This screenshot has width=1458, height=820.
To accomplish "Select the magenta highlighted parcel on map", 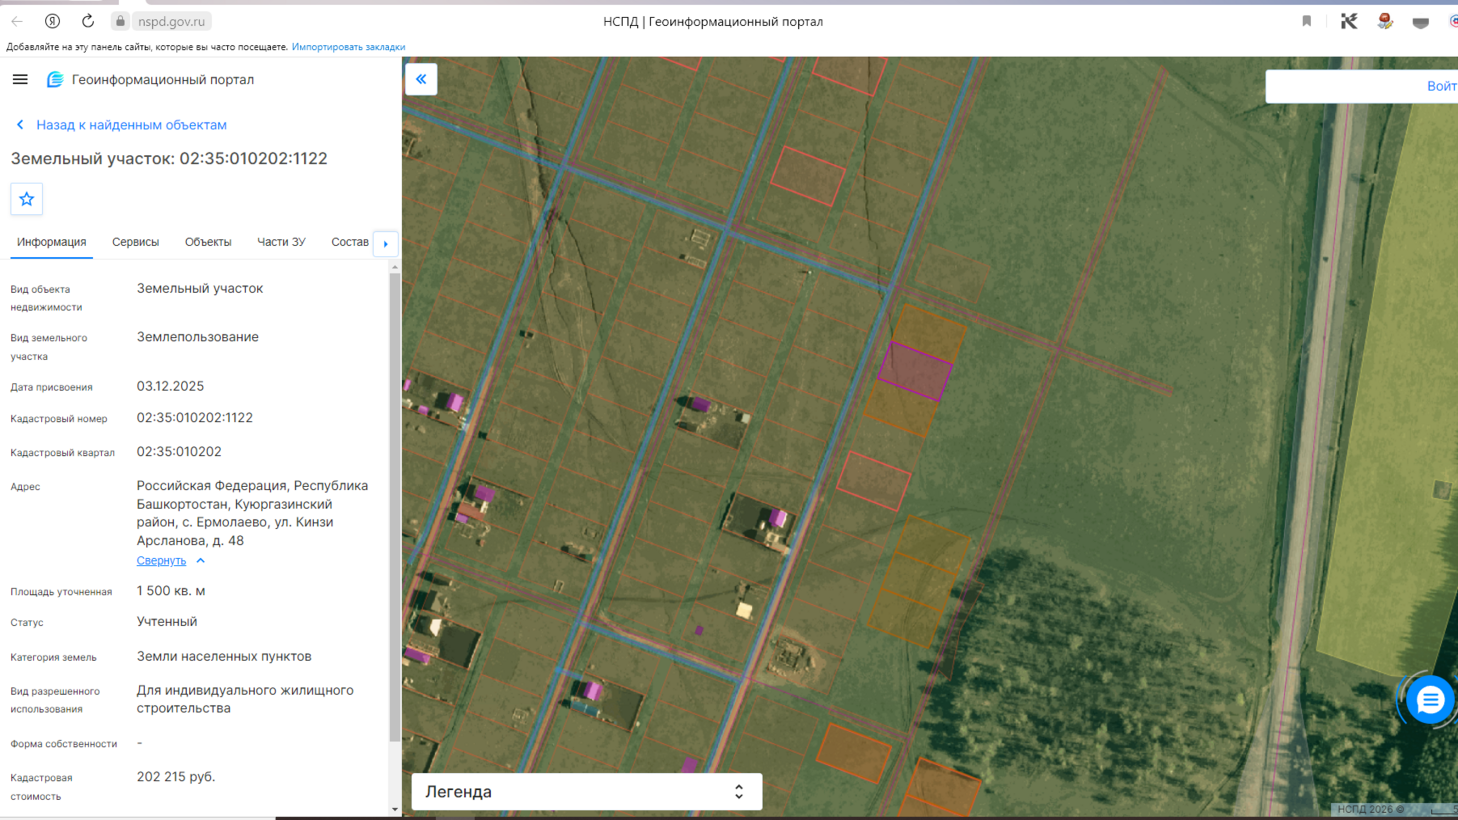I will 915,371.
